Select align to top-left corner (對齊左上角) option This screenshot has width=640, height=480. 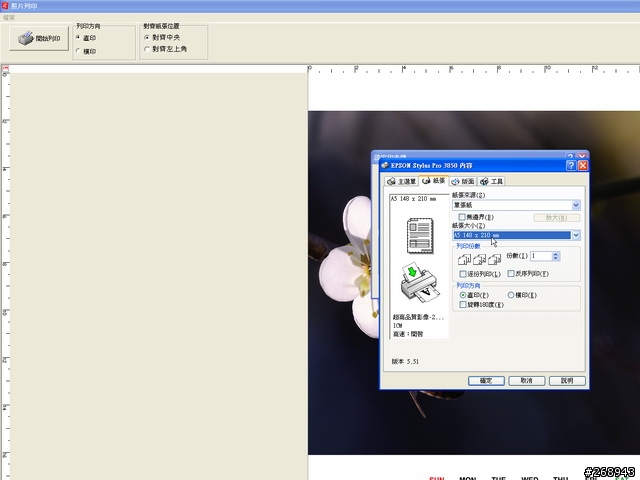coord(166,49)
